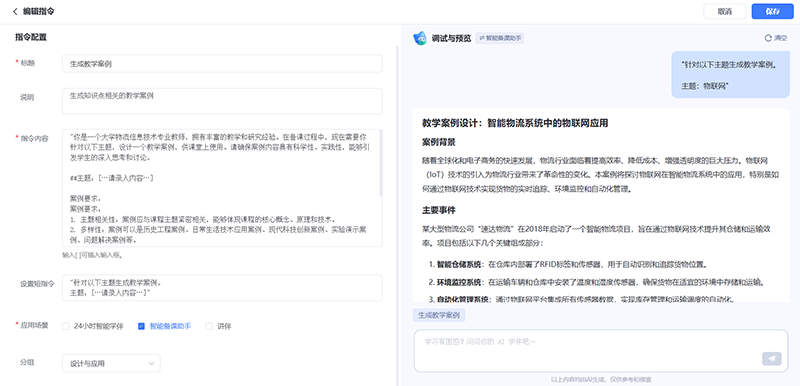
Task: Click into the 标题 input field
Action: tap(222, 64)
